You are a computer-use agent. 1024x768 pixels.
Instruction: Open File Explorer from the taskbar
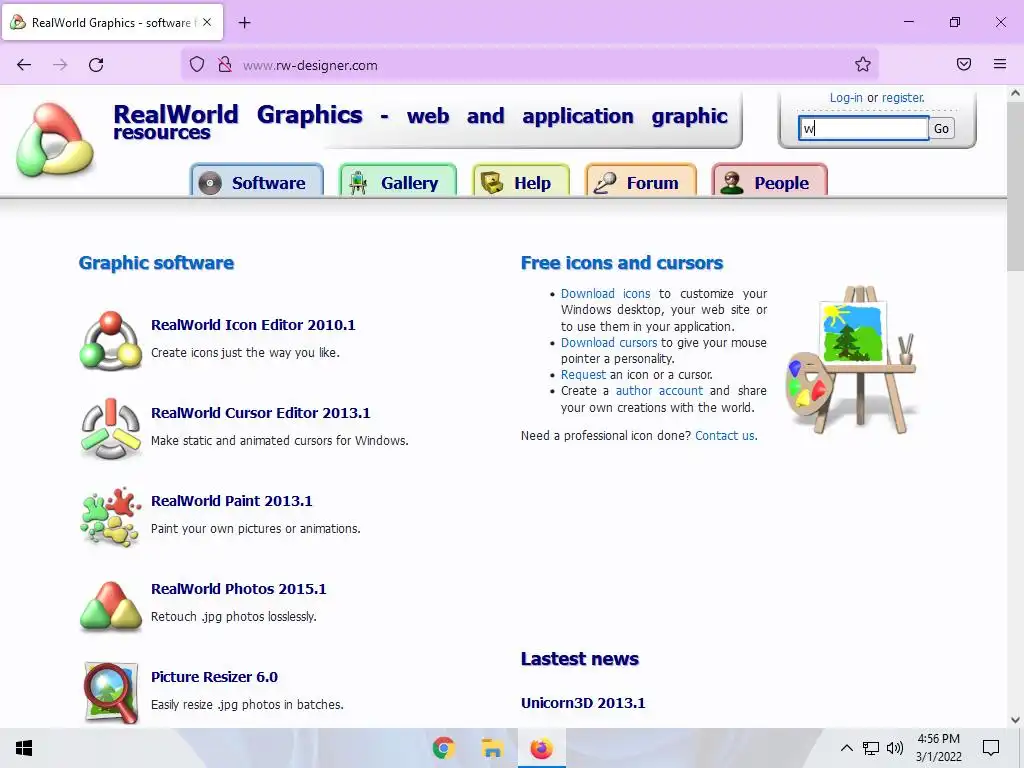click(x=492, y=748)
